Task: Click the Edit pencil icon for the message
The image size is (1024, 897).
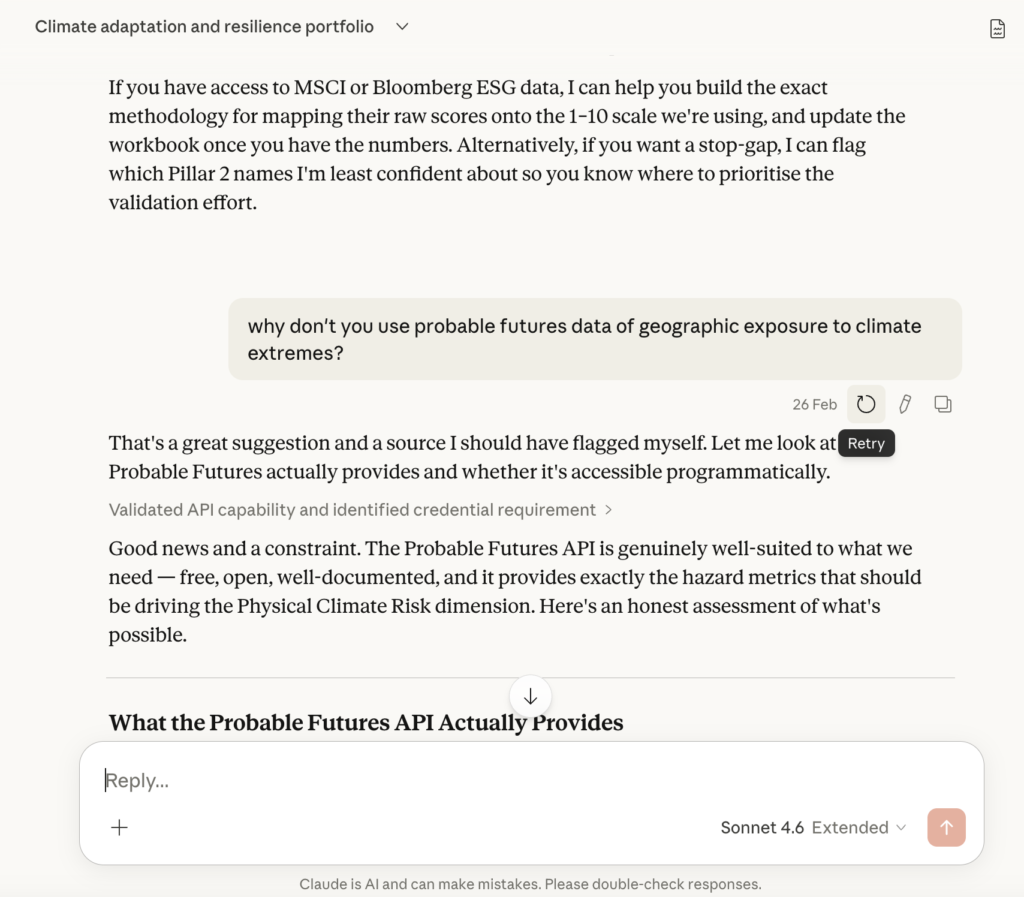Action: point(905,404)
